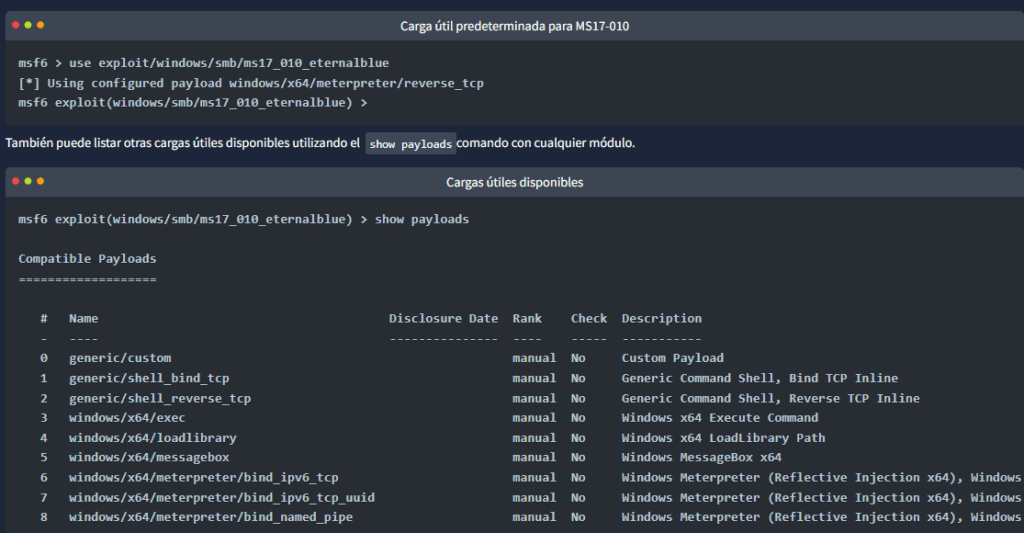This screenshot has width=1024, height=533.
Task: Click red dot in MS17-010 terminal title bar
Action: point(16,25)
